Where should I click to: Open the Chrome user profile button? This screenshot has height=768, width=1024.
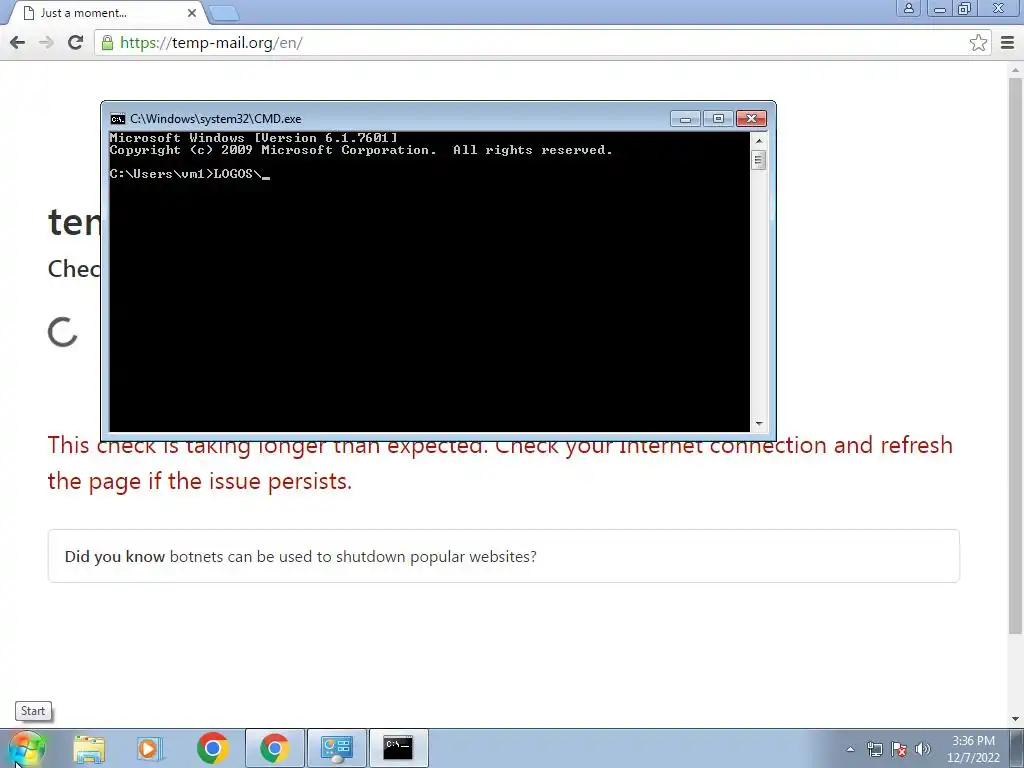tap(908, 8)
